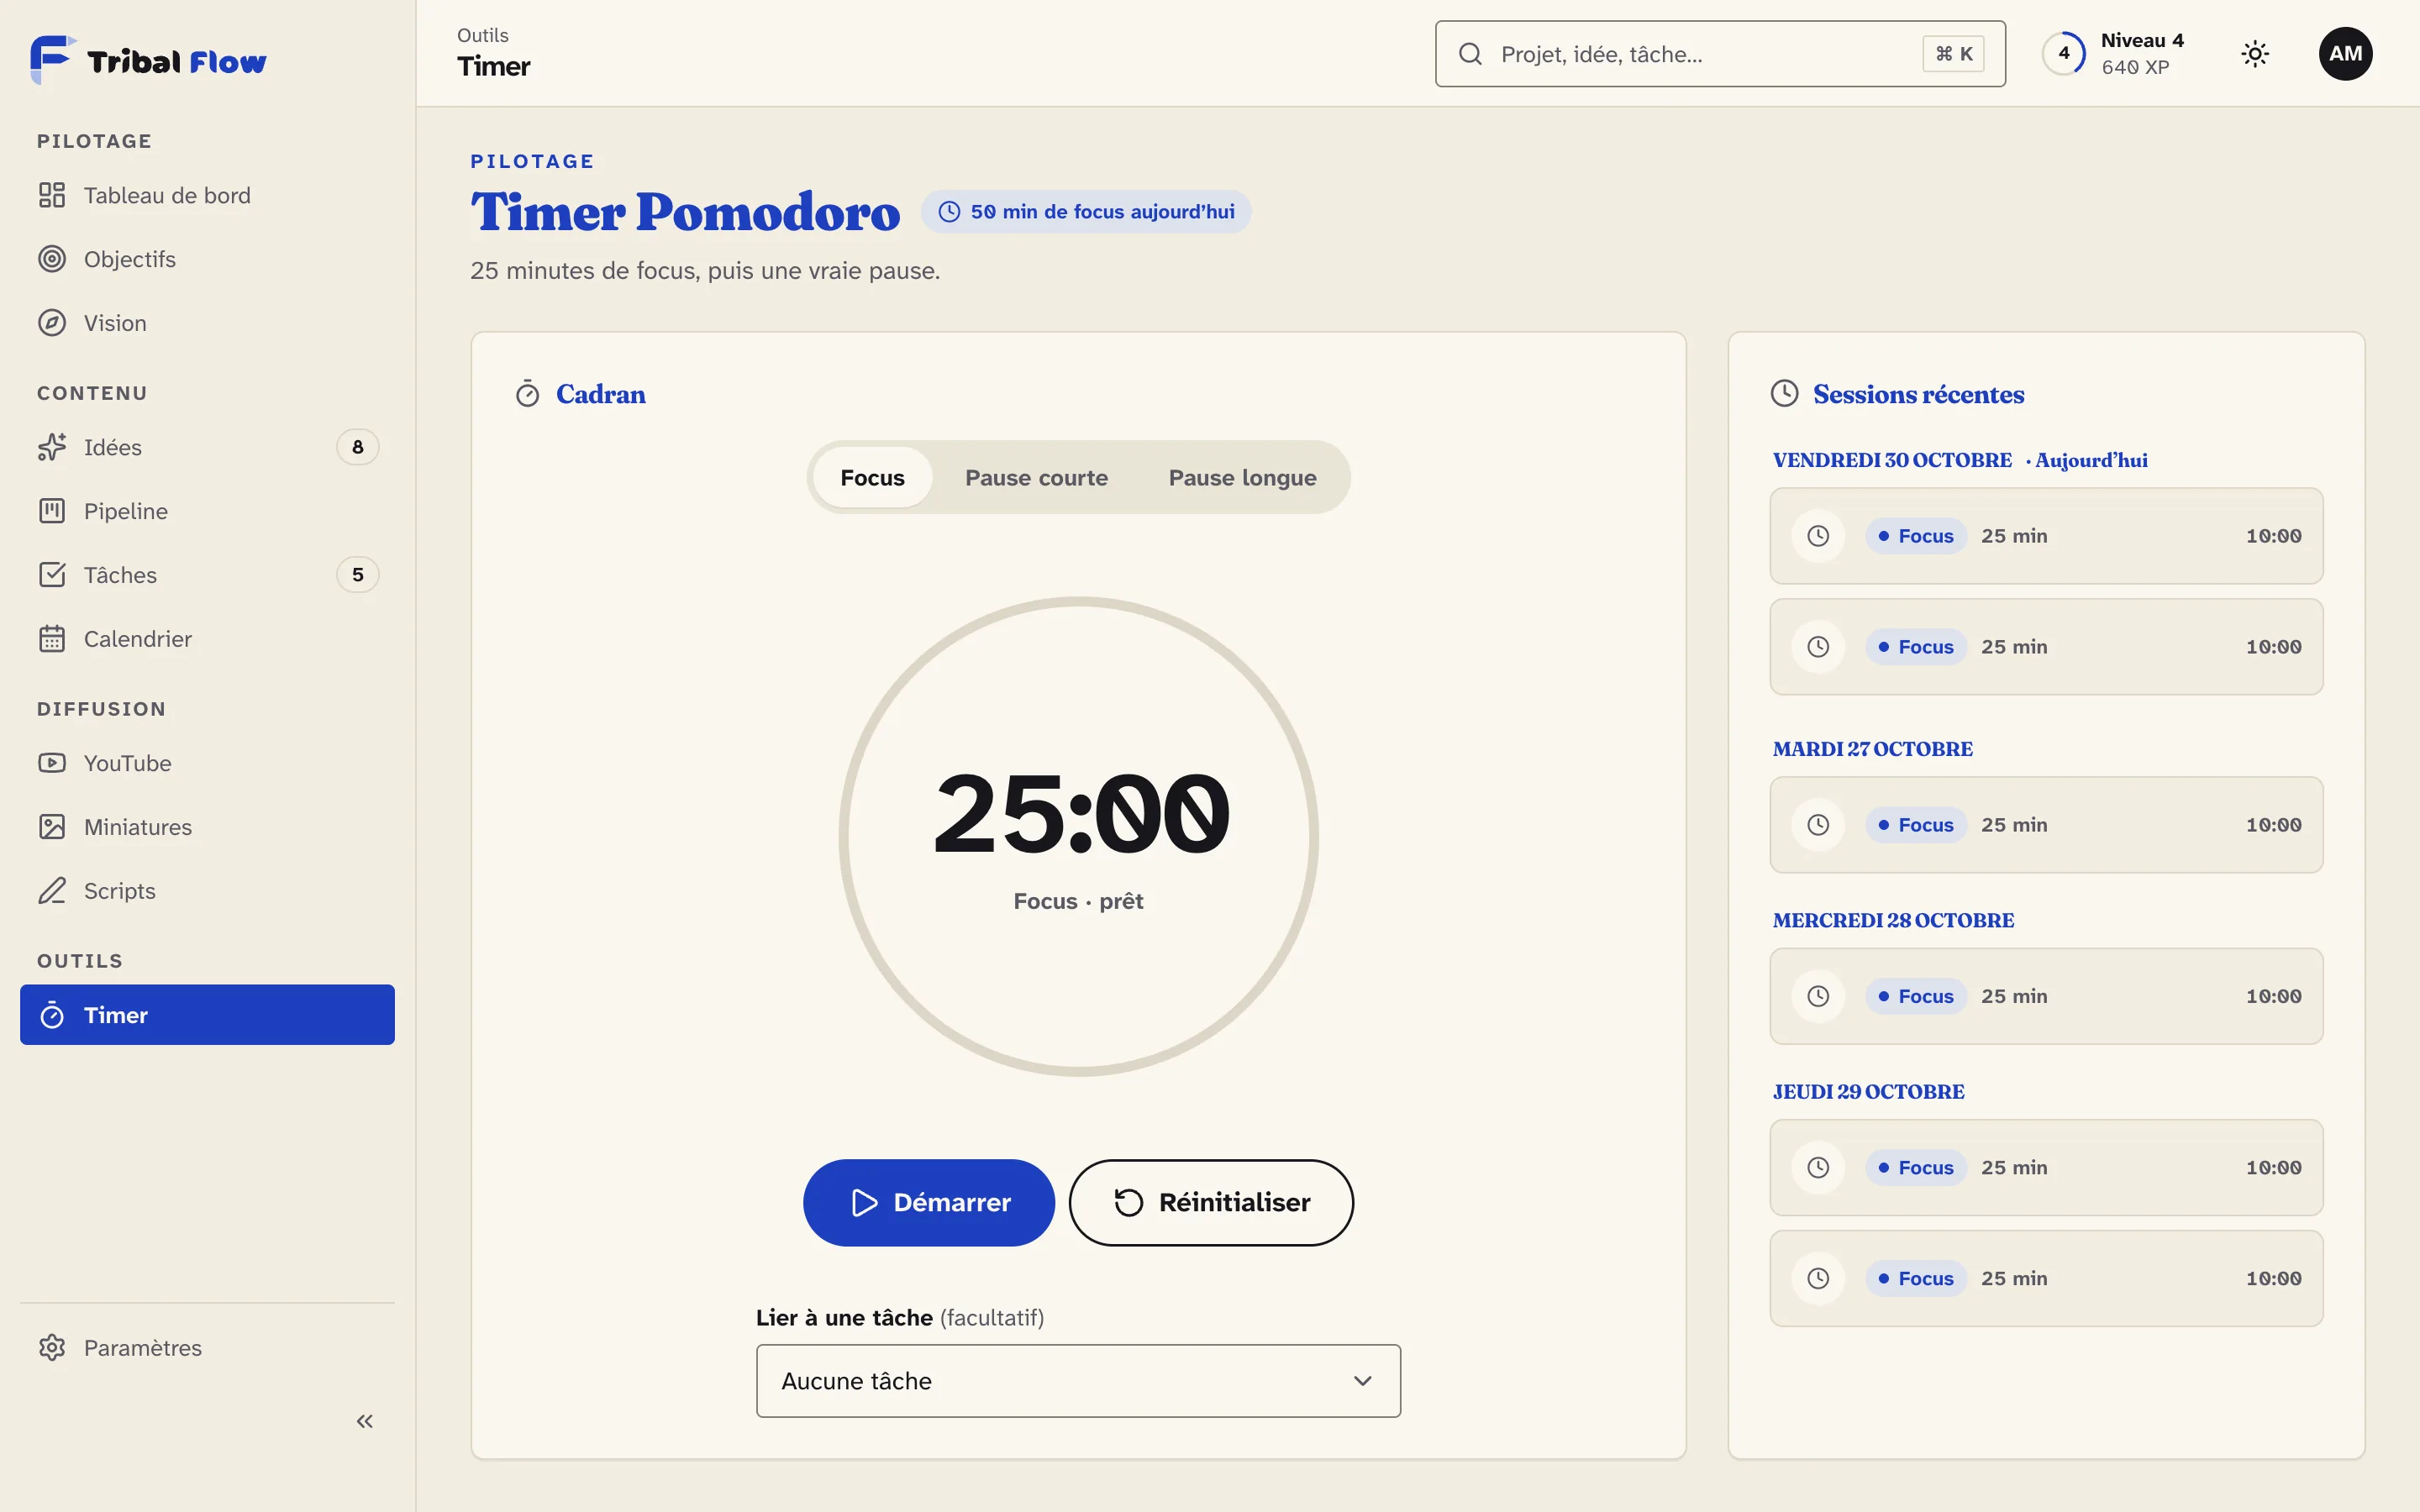Click the Idées sparkle icon

52,447
